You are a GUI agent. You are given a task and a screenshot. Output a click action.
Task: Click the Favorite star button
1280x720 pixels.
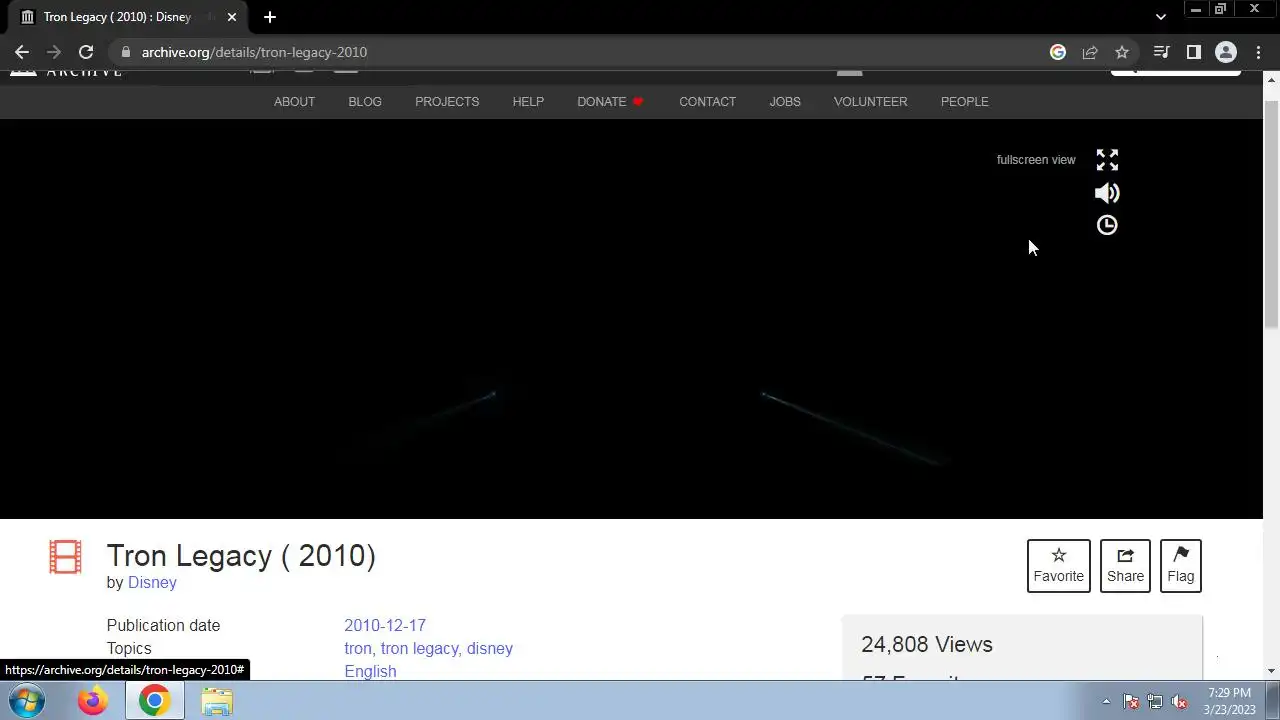tap(1058, 566)
